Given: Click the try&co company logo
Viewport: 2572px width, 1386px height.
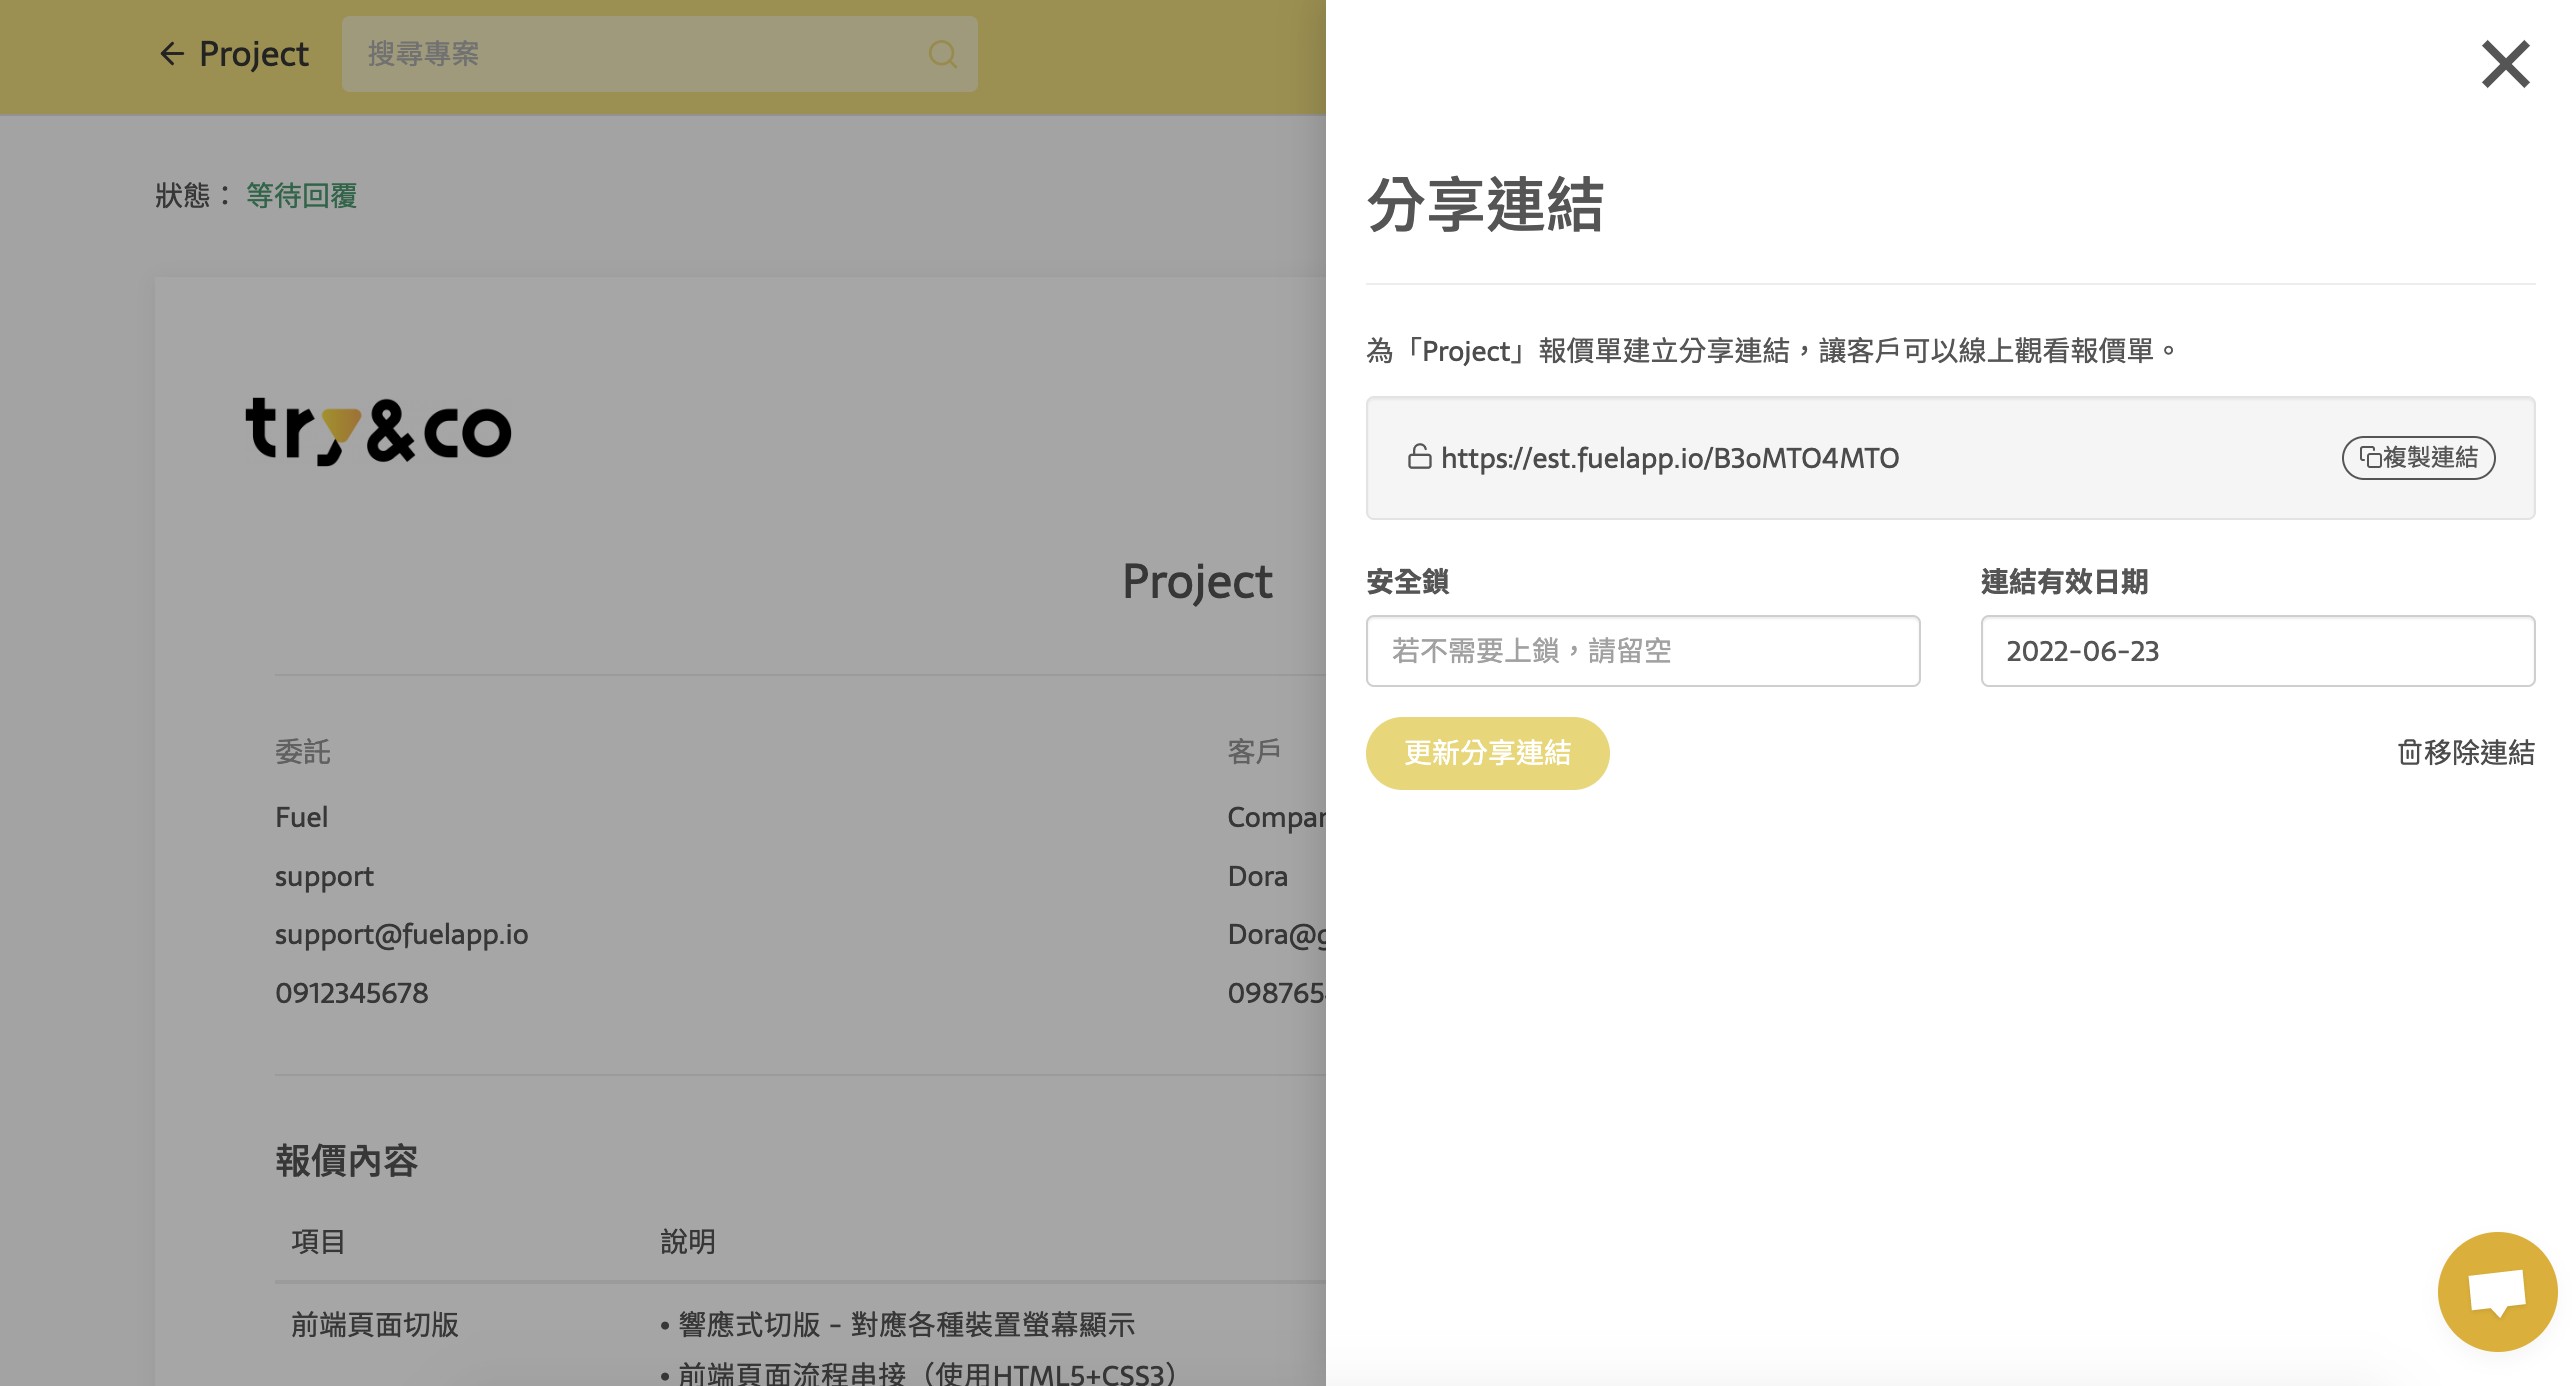Looking at the screenshot, I should pos(378,431).
